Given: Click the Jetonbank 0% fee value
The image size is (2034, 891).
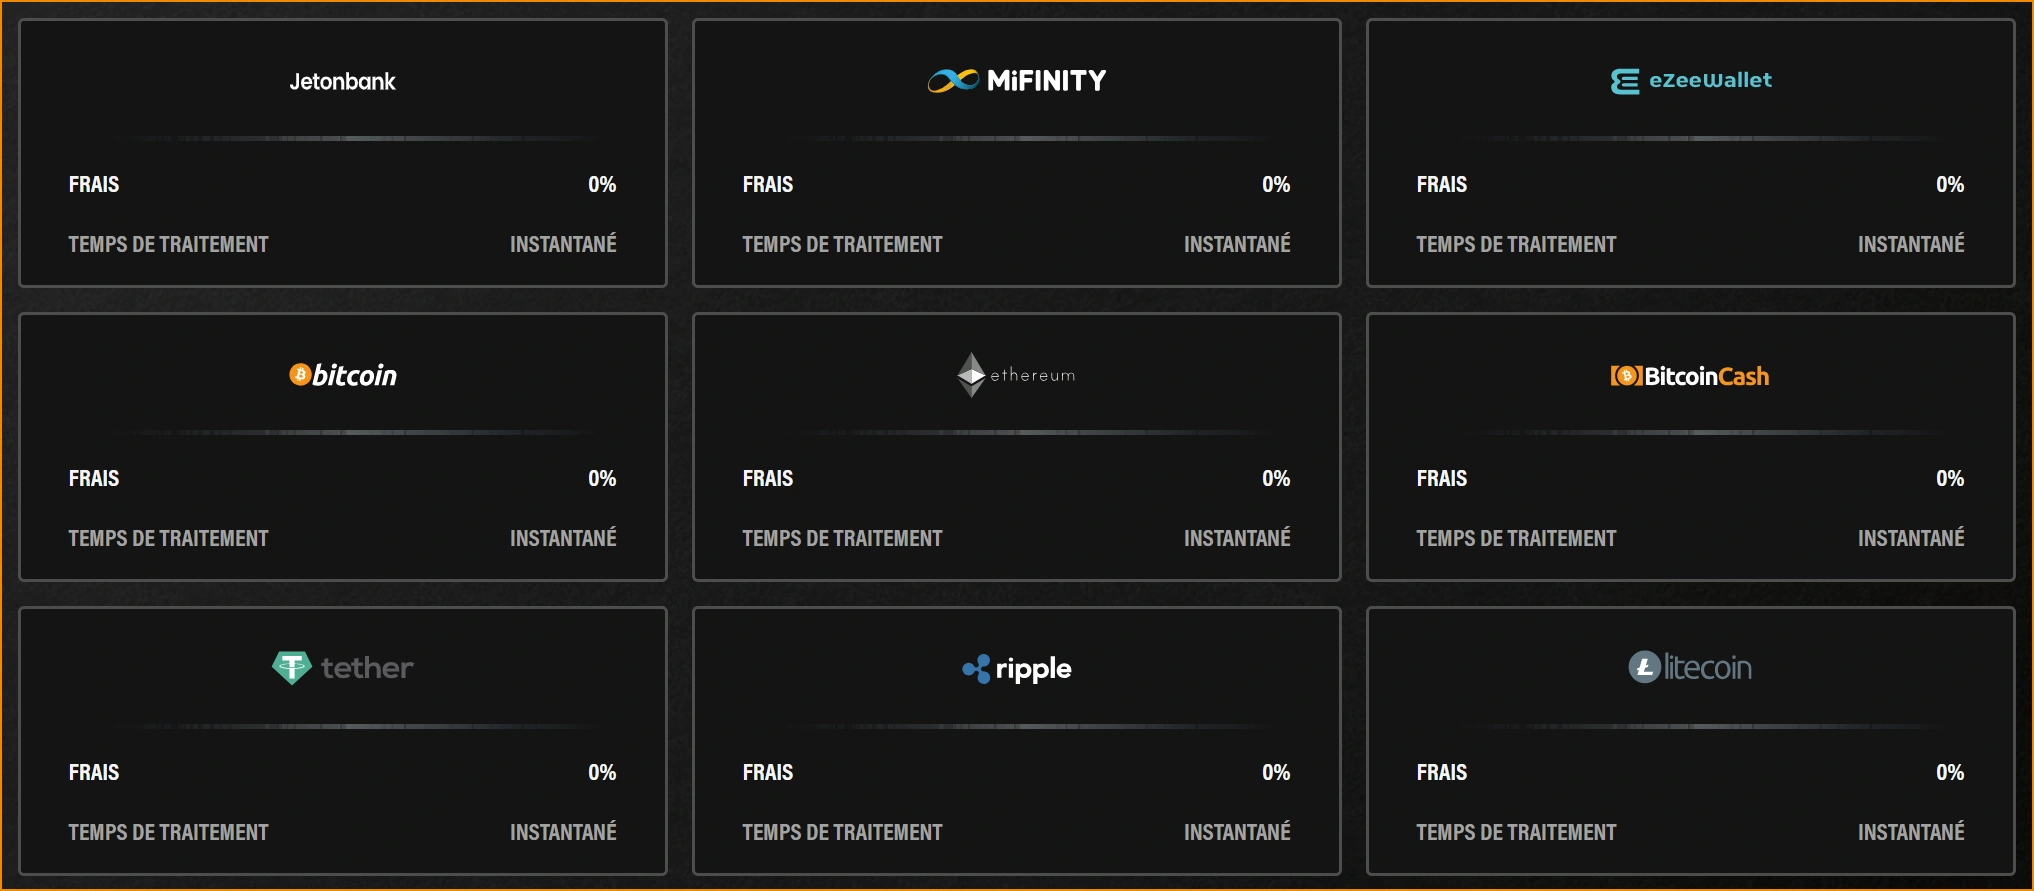Looking at the screenshot, I should click(602, 184).
